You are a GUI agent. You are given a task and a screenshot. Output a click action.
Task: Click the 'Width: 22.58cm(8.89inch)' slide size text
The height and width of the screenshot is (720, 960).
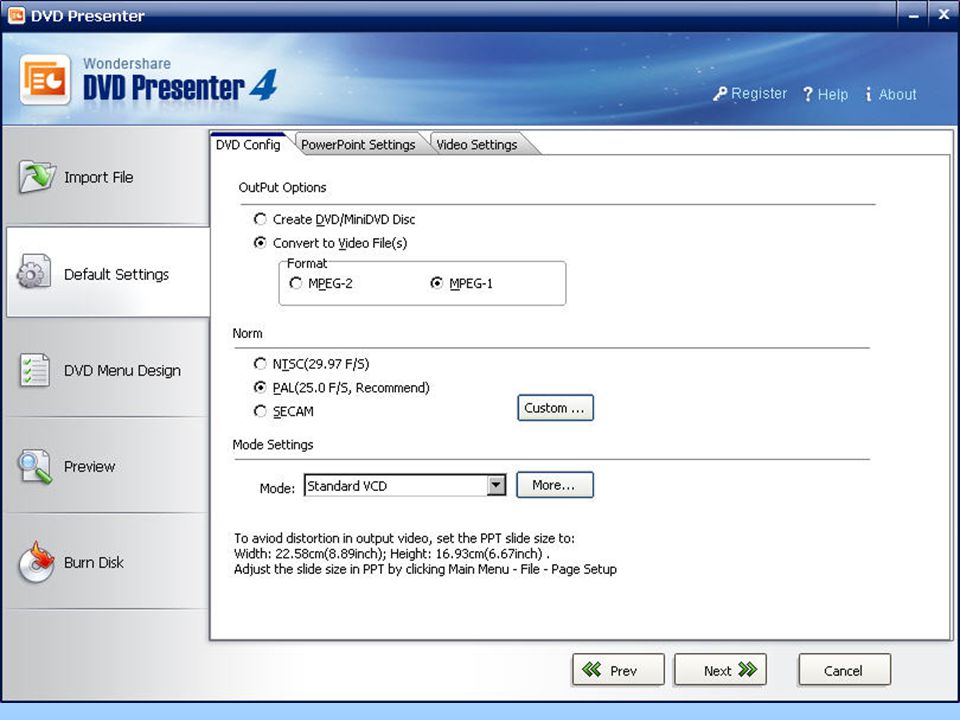point(309,553)
